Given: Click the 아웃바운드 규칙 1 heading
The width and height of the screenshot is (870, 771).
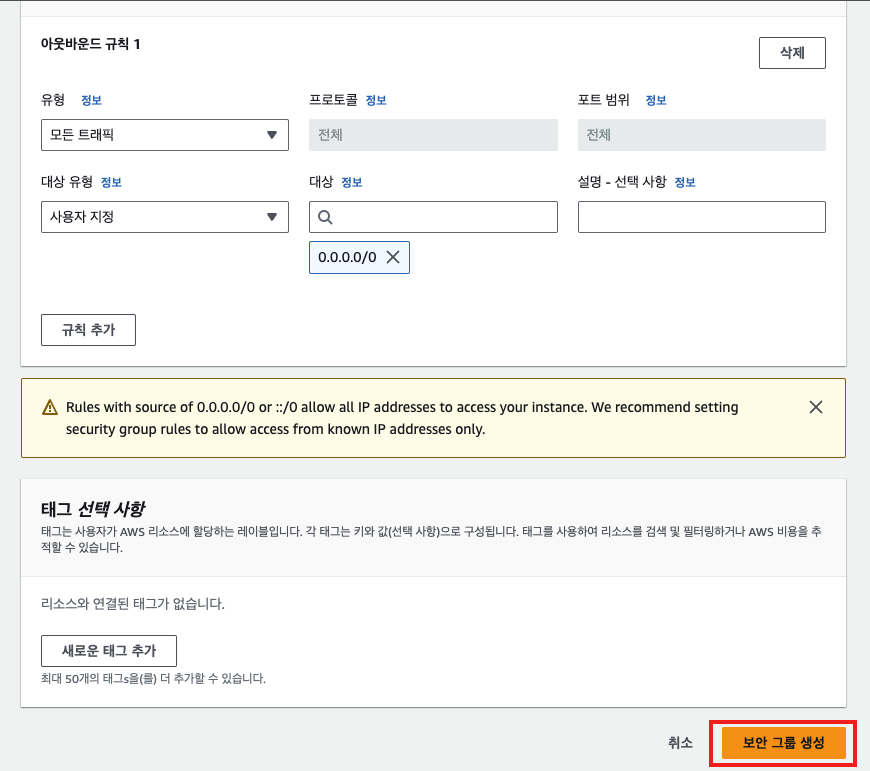Looking at the screenshot, I should pyautogui.click(x=90, y=44).
